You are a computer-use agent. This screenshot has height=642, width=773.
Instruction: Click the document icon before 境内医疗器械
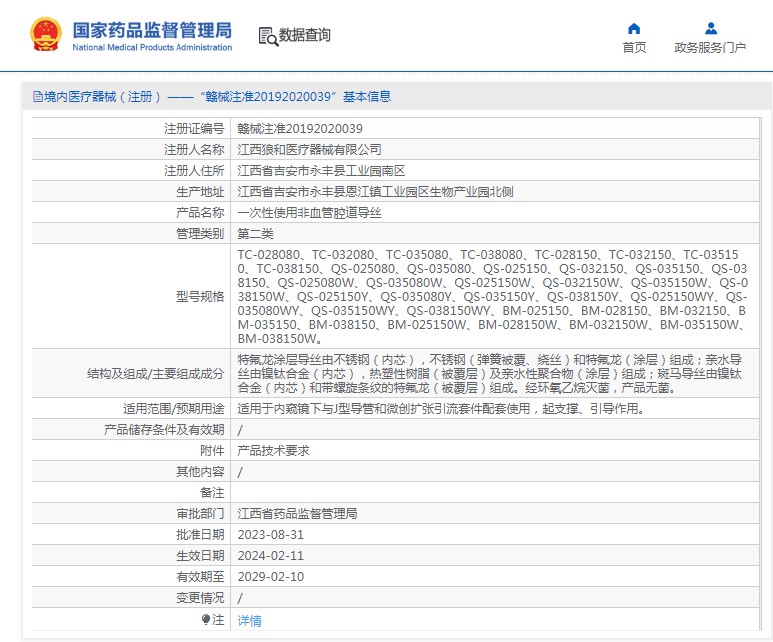pos(37,96)
